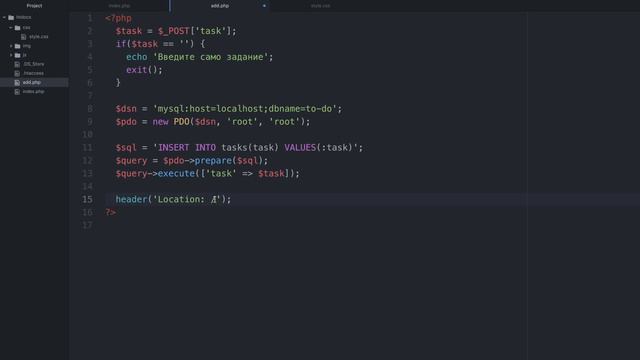Click the .DS_Store file icon

(x=17, y=64)
